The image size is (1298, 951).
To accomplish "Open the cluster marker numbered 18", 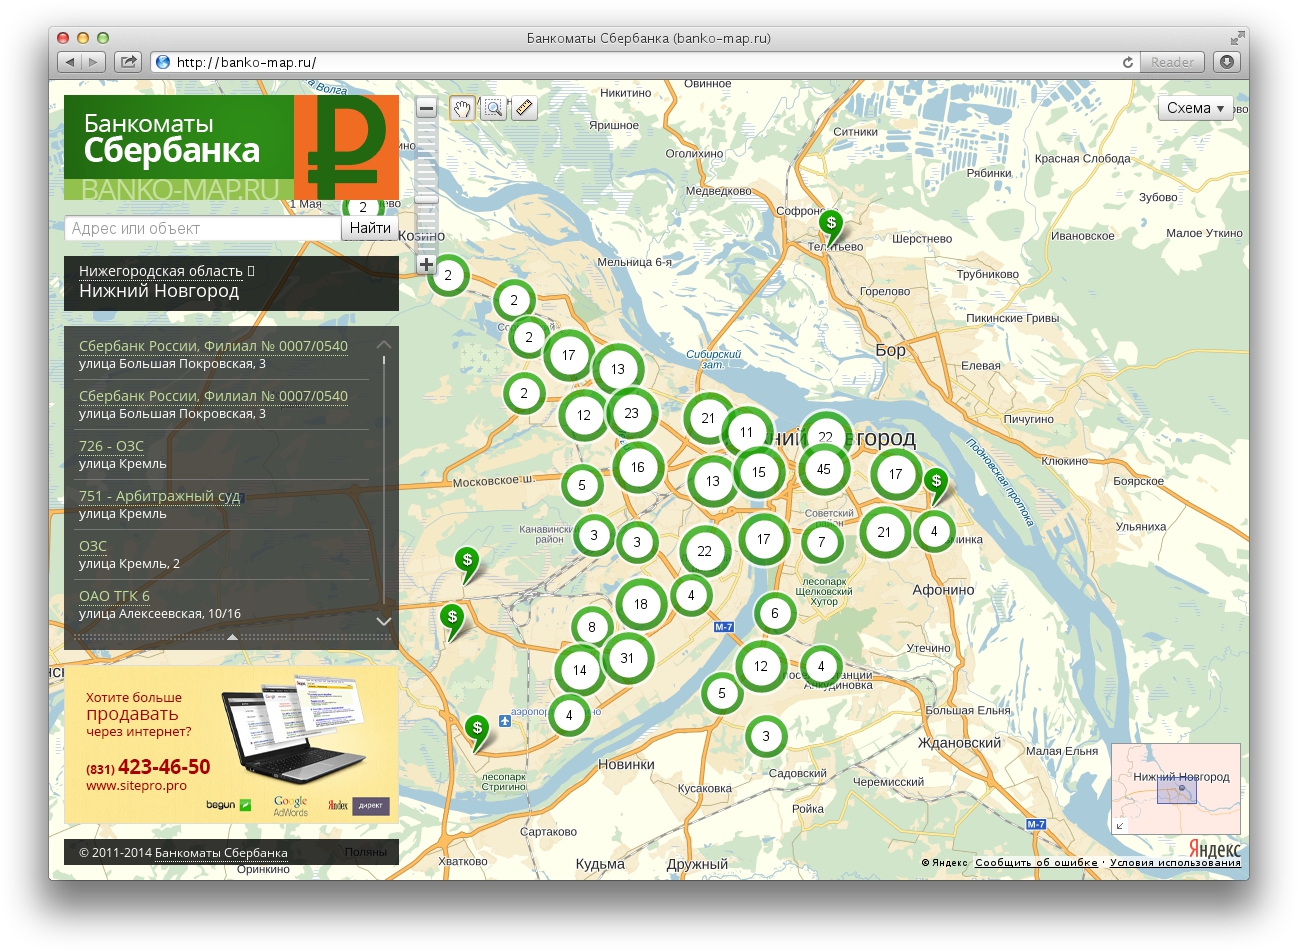I will pyautogui.click(x=641, y=604).
